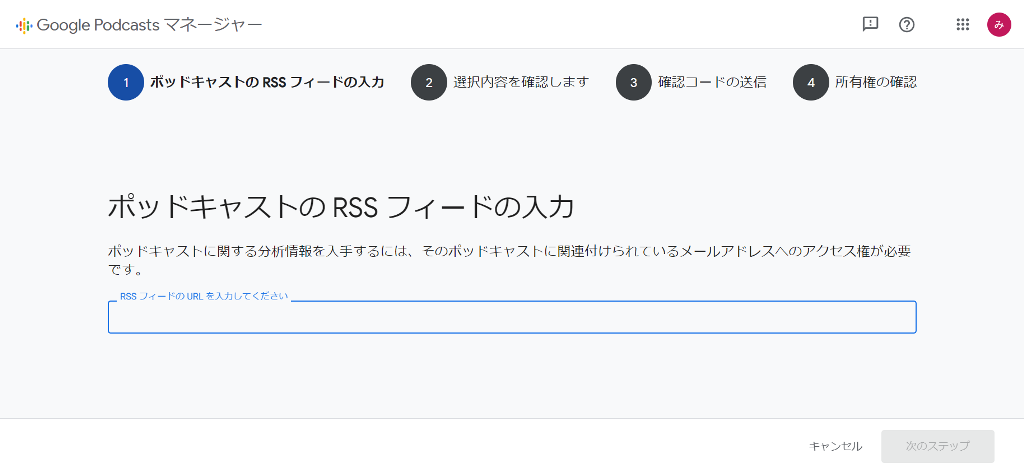
Task: Click step label 所有権の確認
Action: tap(876, 82)
